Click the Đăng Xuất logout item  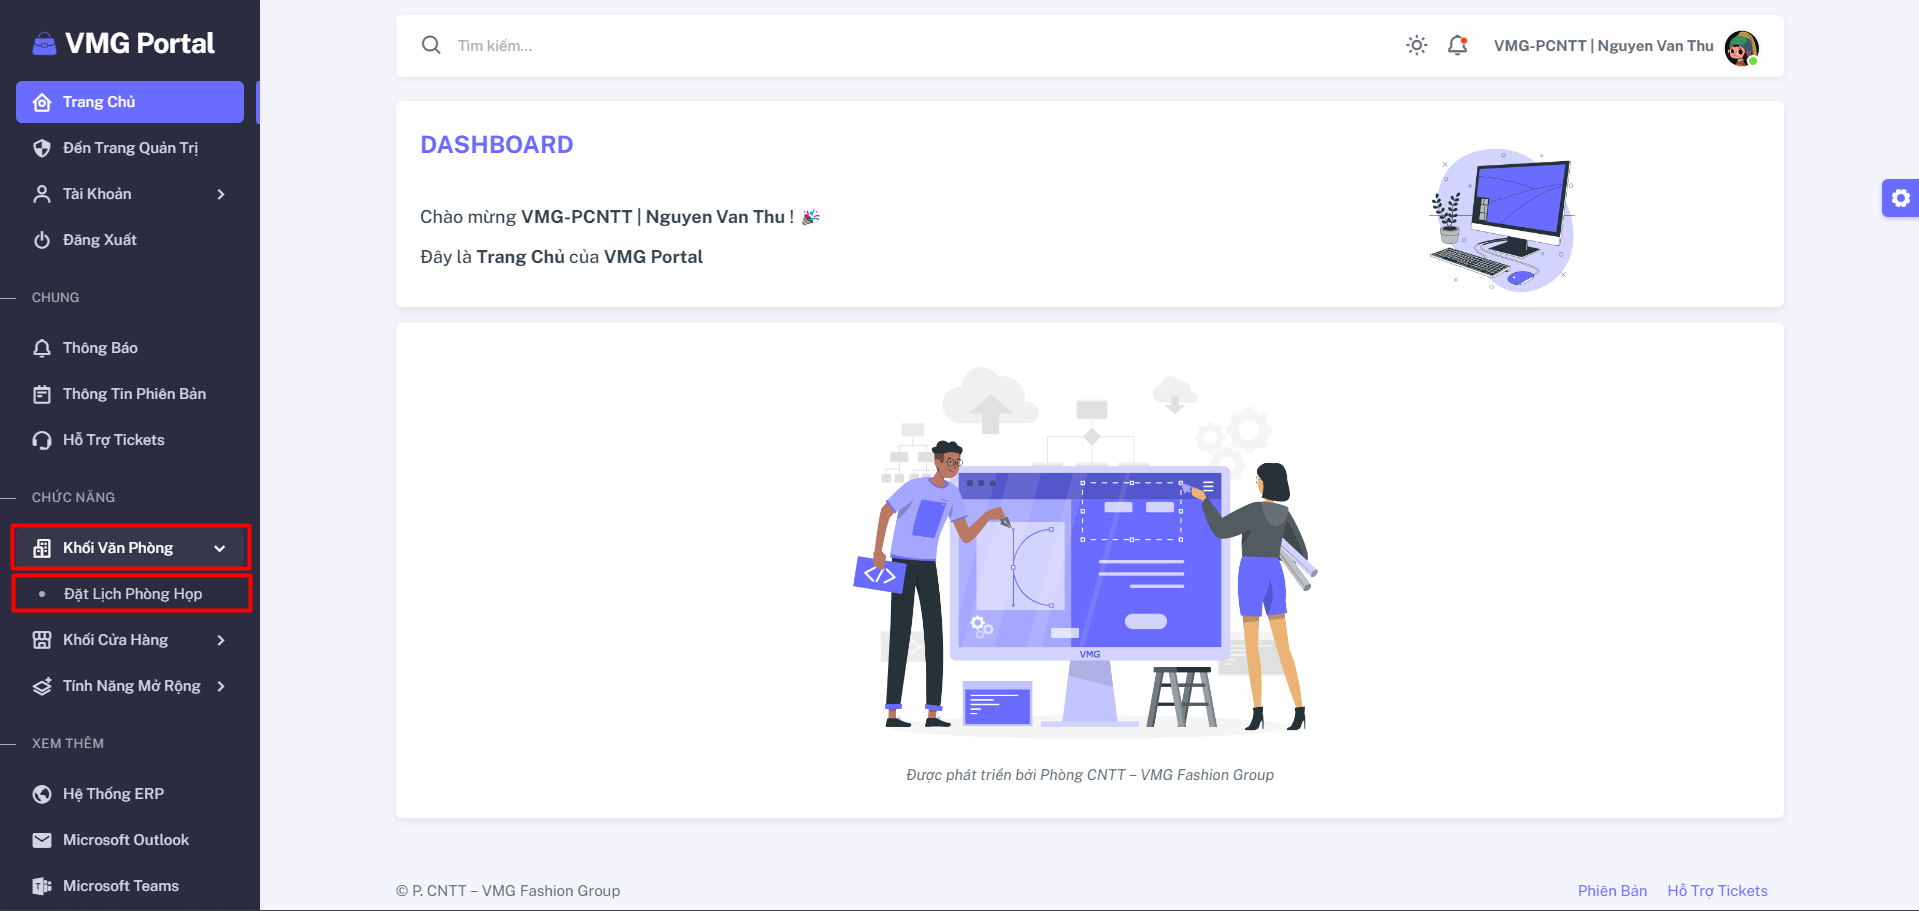130,240
